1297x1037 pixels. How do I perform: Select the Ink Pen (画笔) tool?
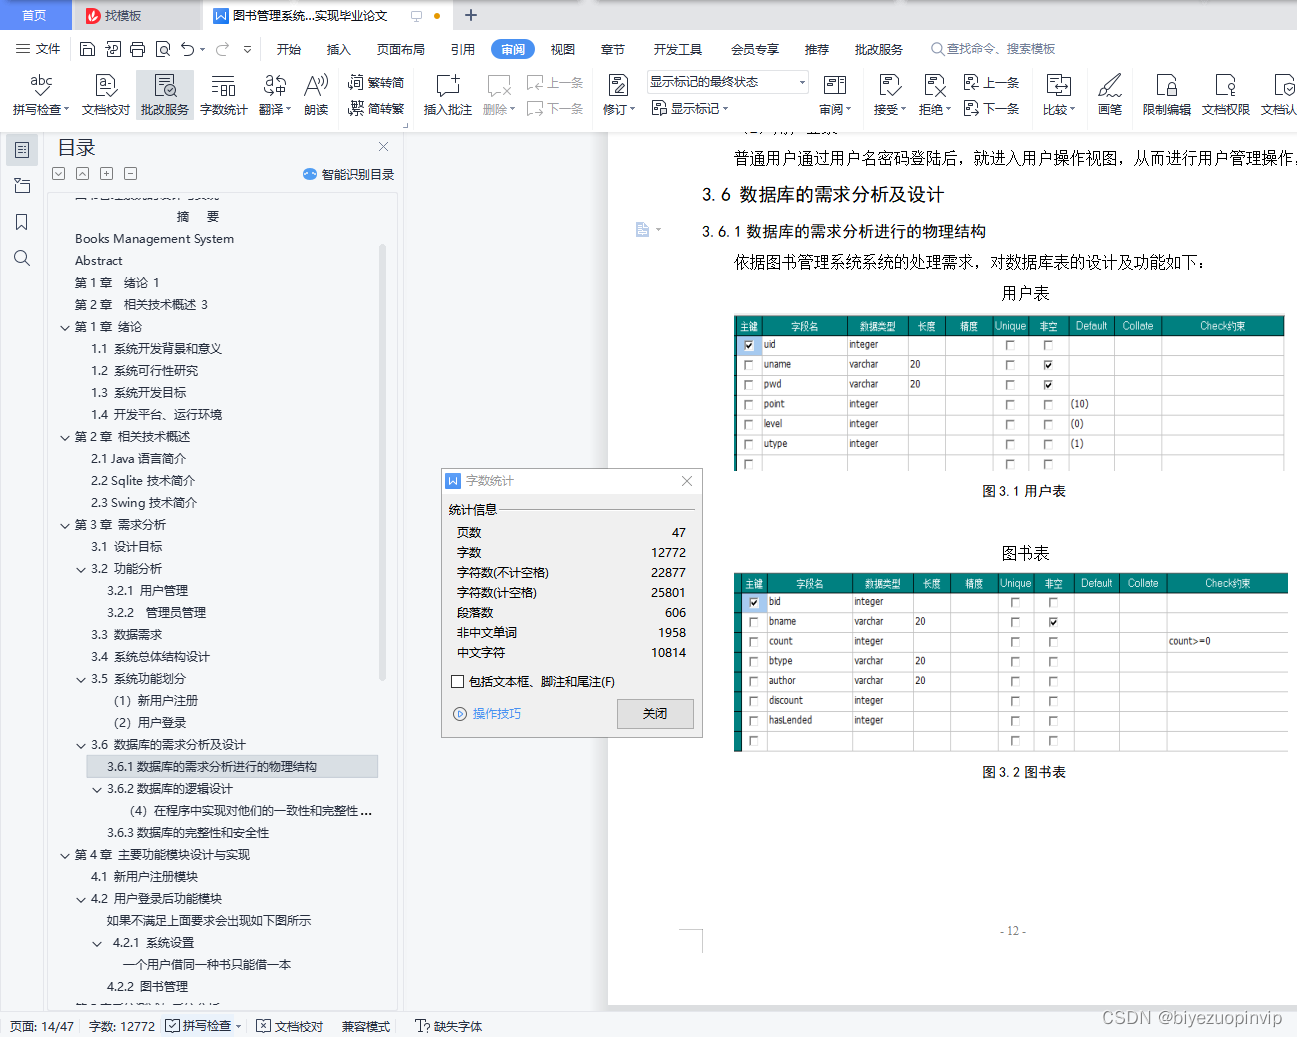(x=1110, y=95)
